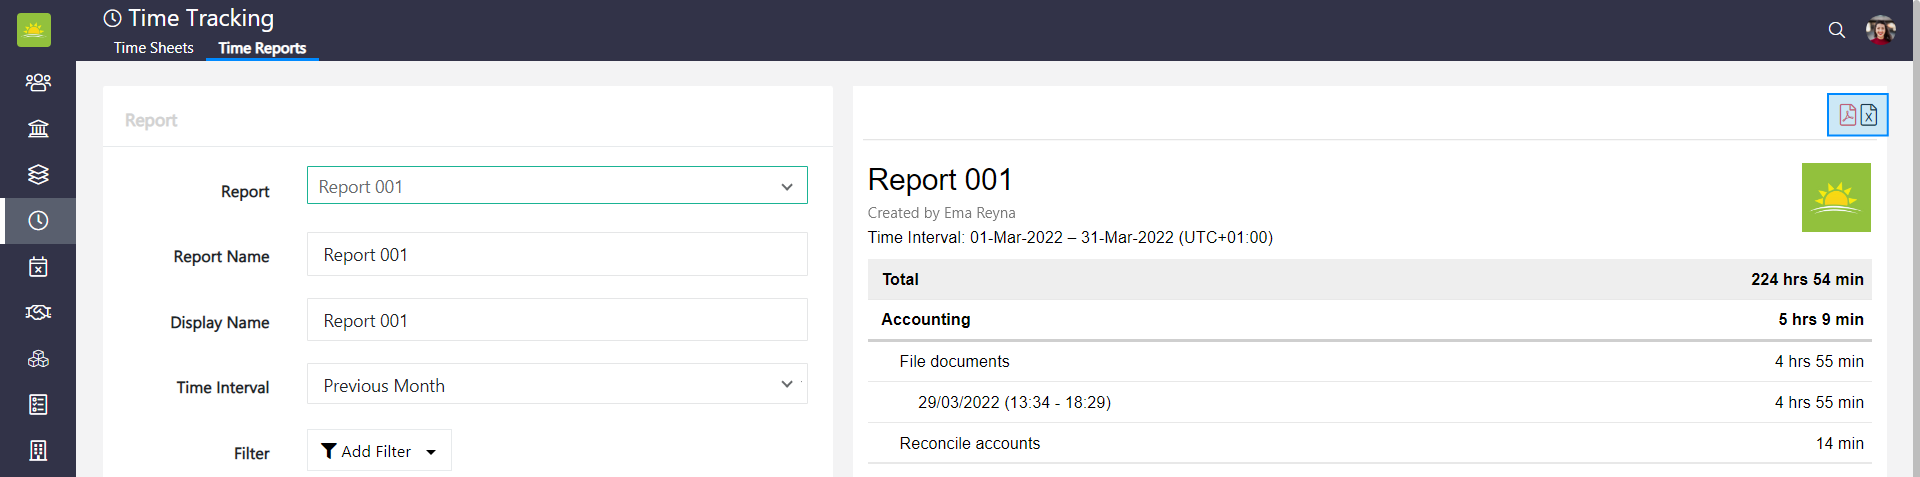Open the Add Filter dropdown
Viewport: 1920px width, 477px height.
point(379,451)
